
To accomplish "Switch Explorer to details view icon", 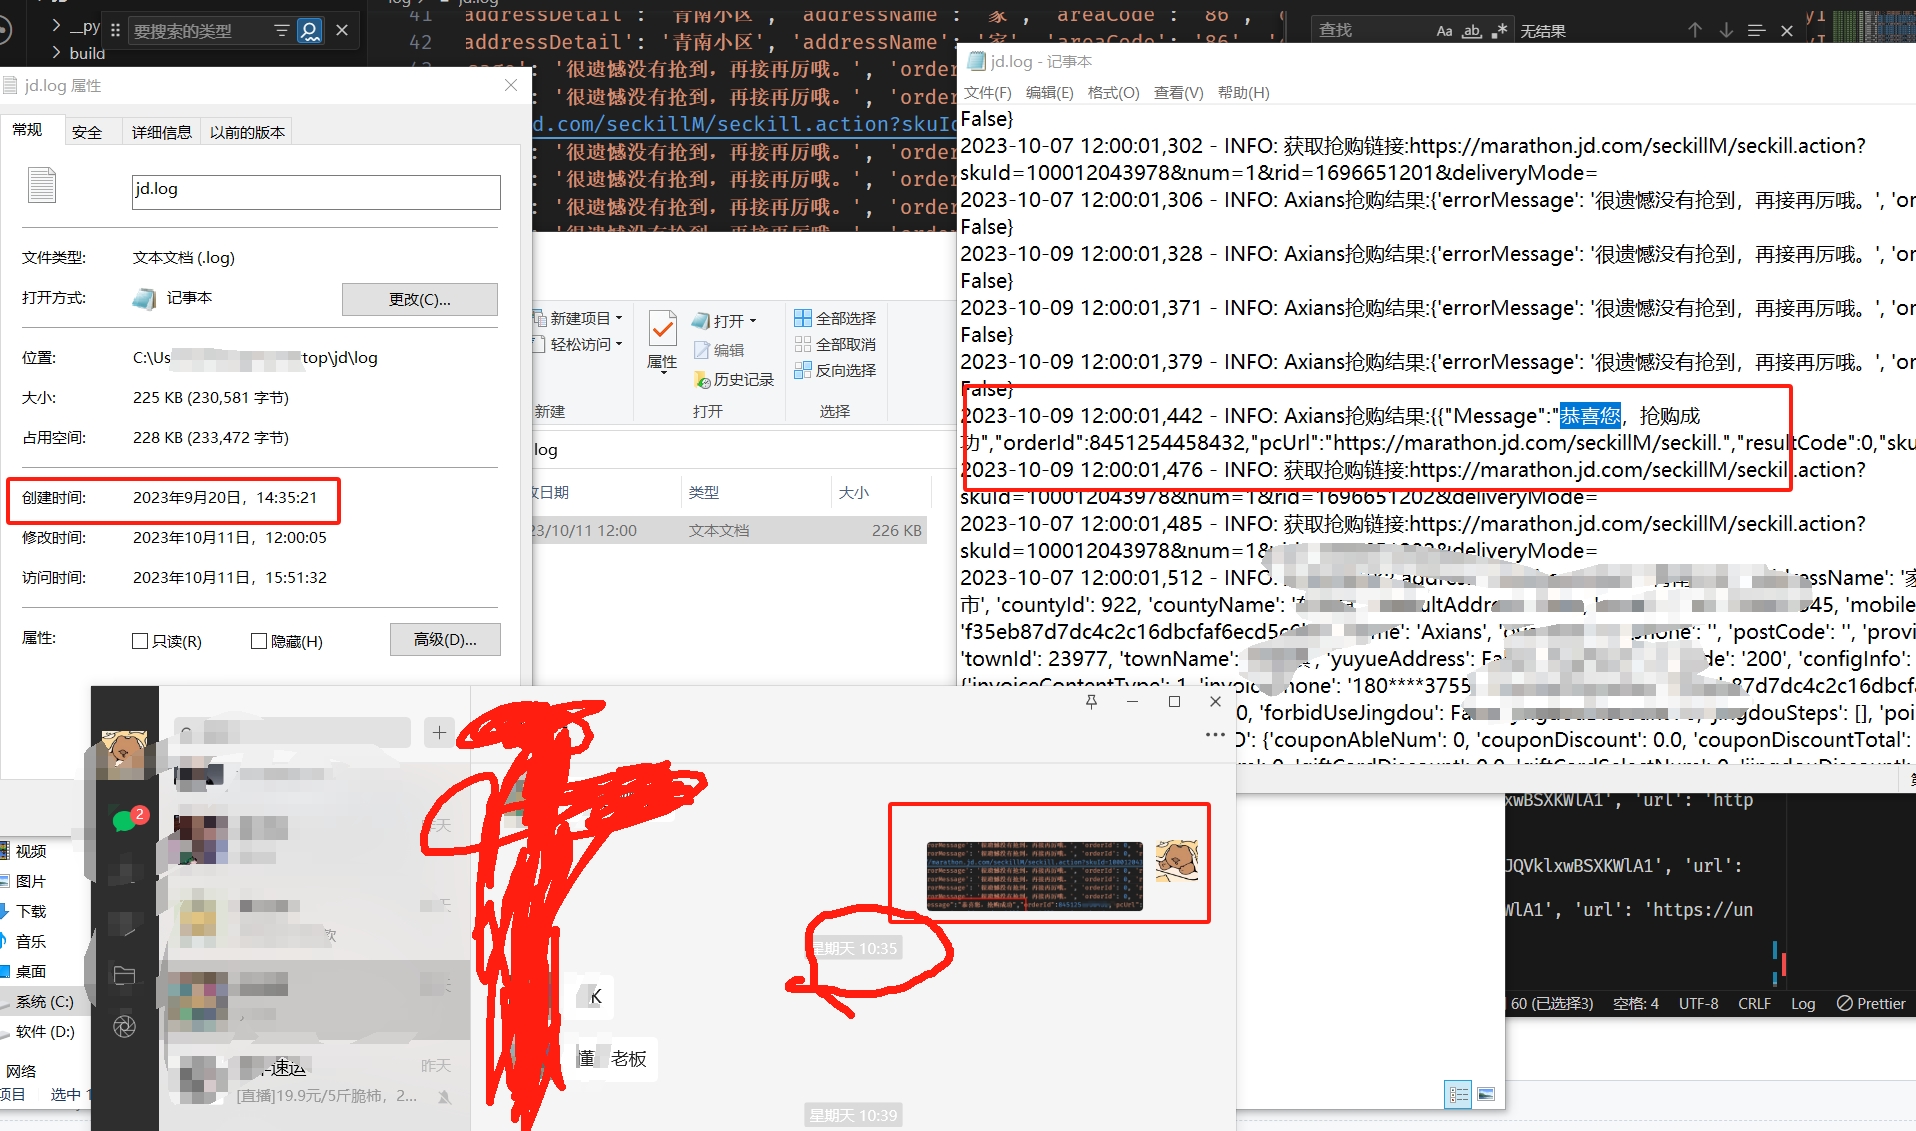I will pos(1459,1094).
